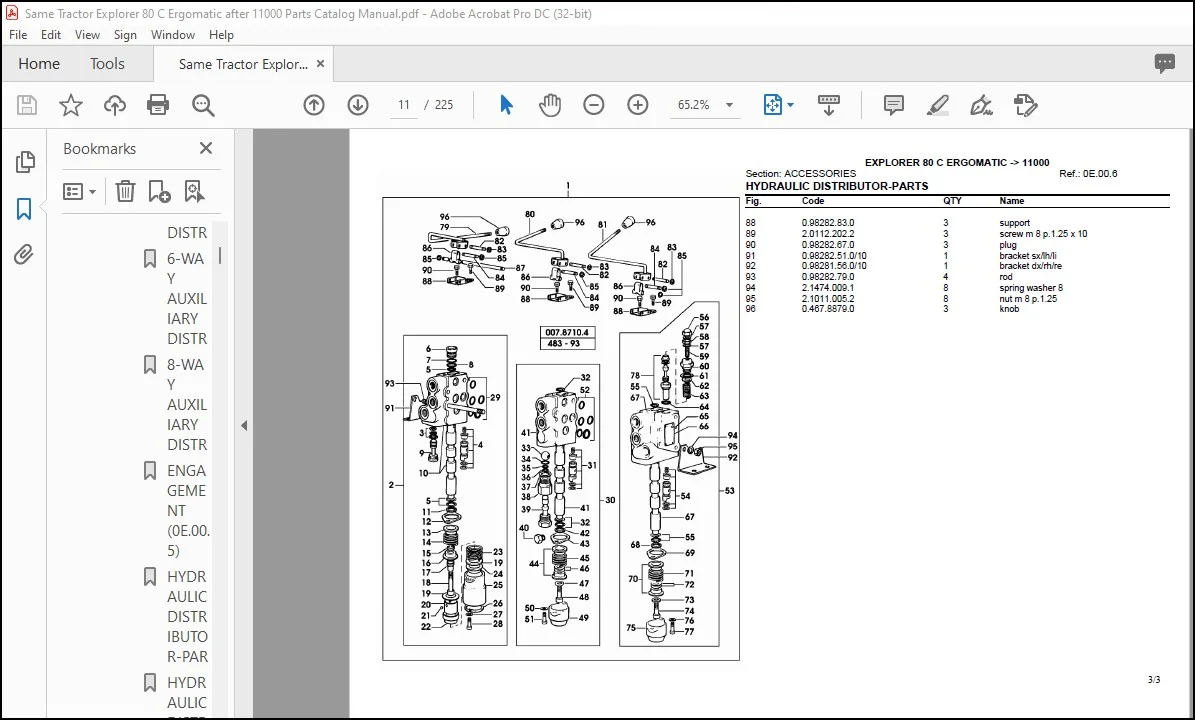Image resolution: width=1195 pixels, height=720 pixels.
Task: Click the 'bracket sx/lh/li' part name
Action: click(1027, 256)
